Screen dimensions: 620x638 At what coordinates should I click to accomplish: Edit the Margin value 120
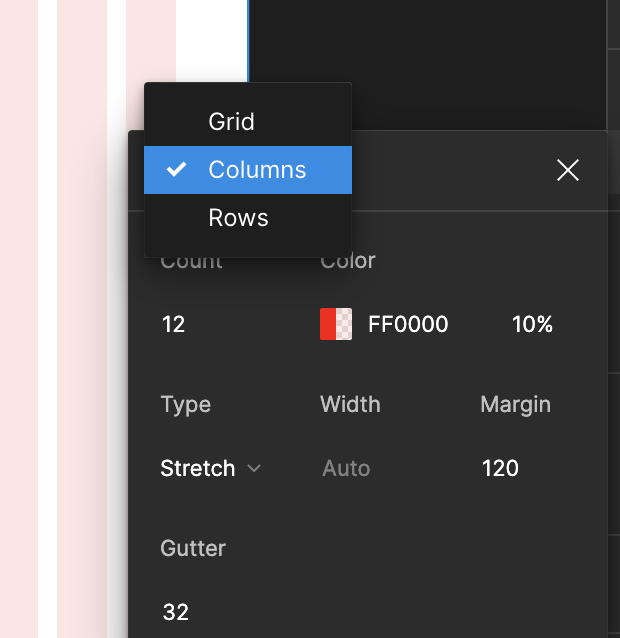click(x=500, y=468)
